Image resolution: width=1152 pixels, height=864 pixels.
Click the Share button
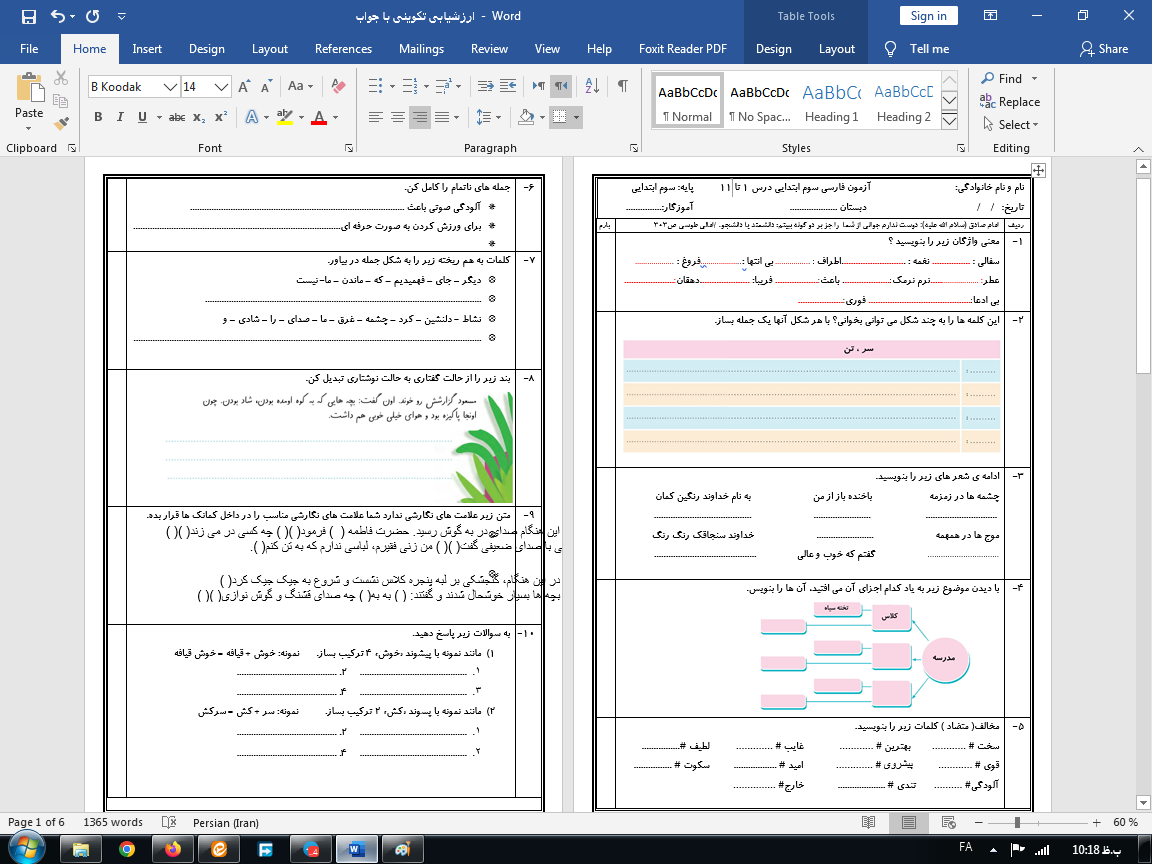(x=1104, y=49)
